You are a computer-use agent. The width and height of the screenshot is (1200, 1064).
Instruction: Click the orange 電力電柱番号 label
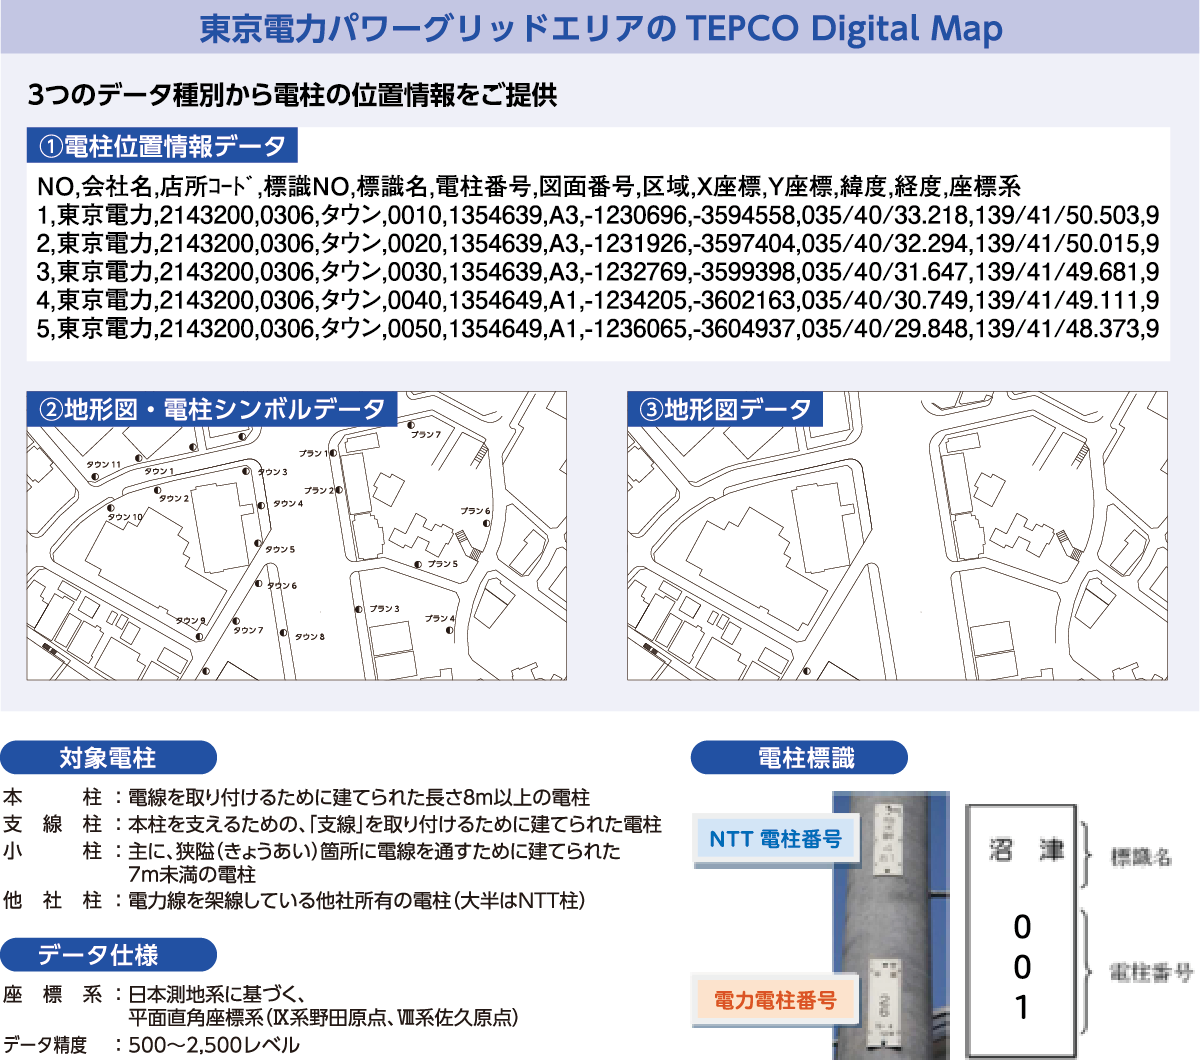pos(775,1000)
